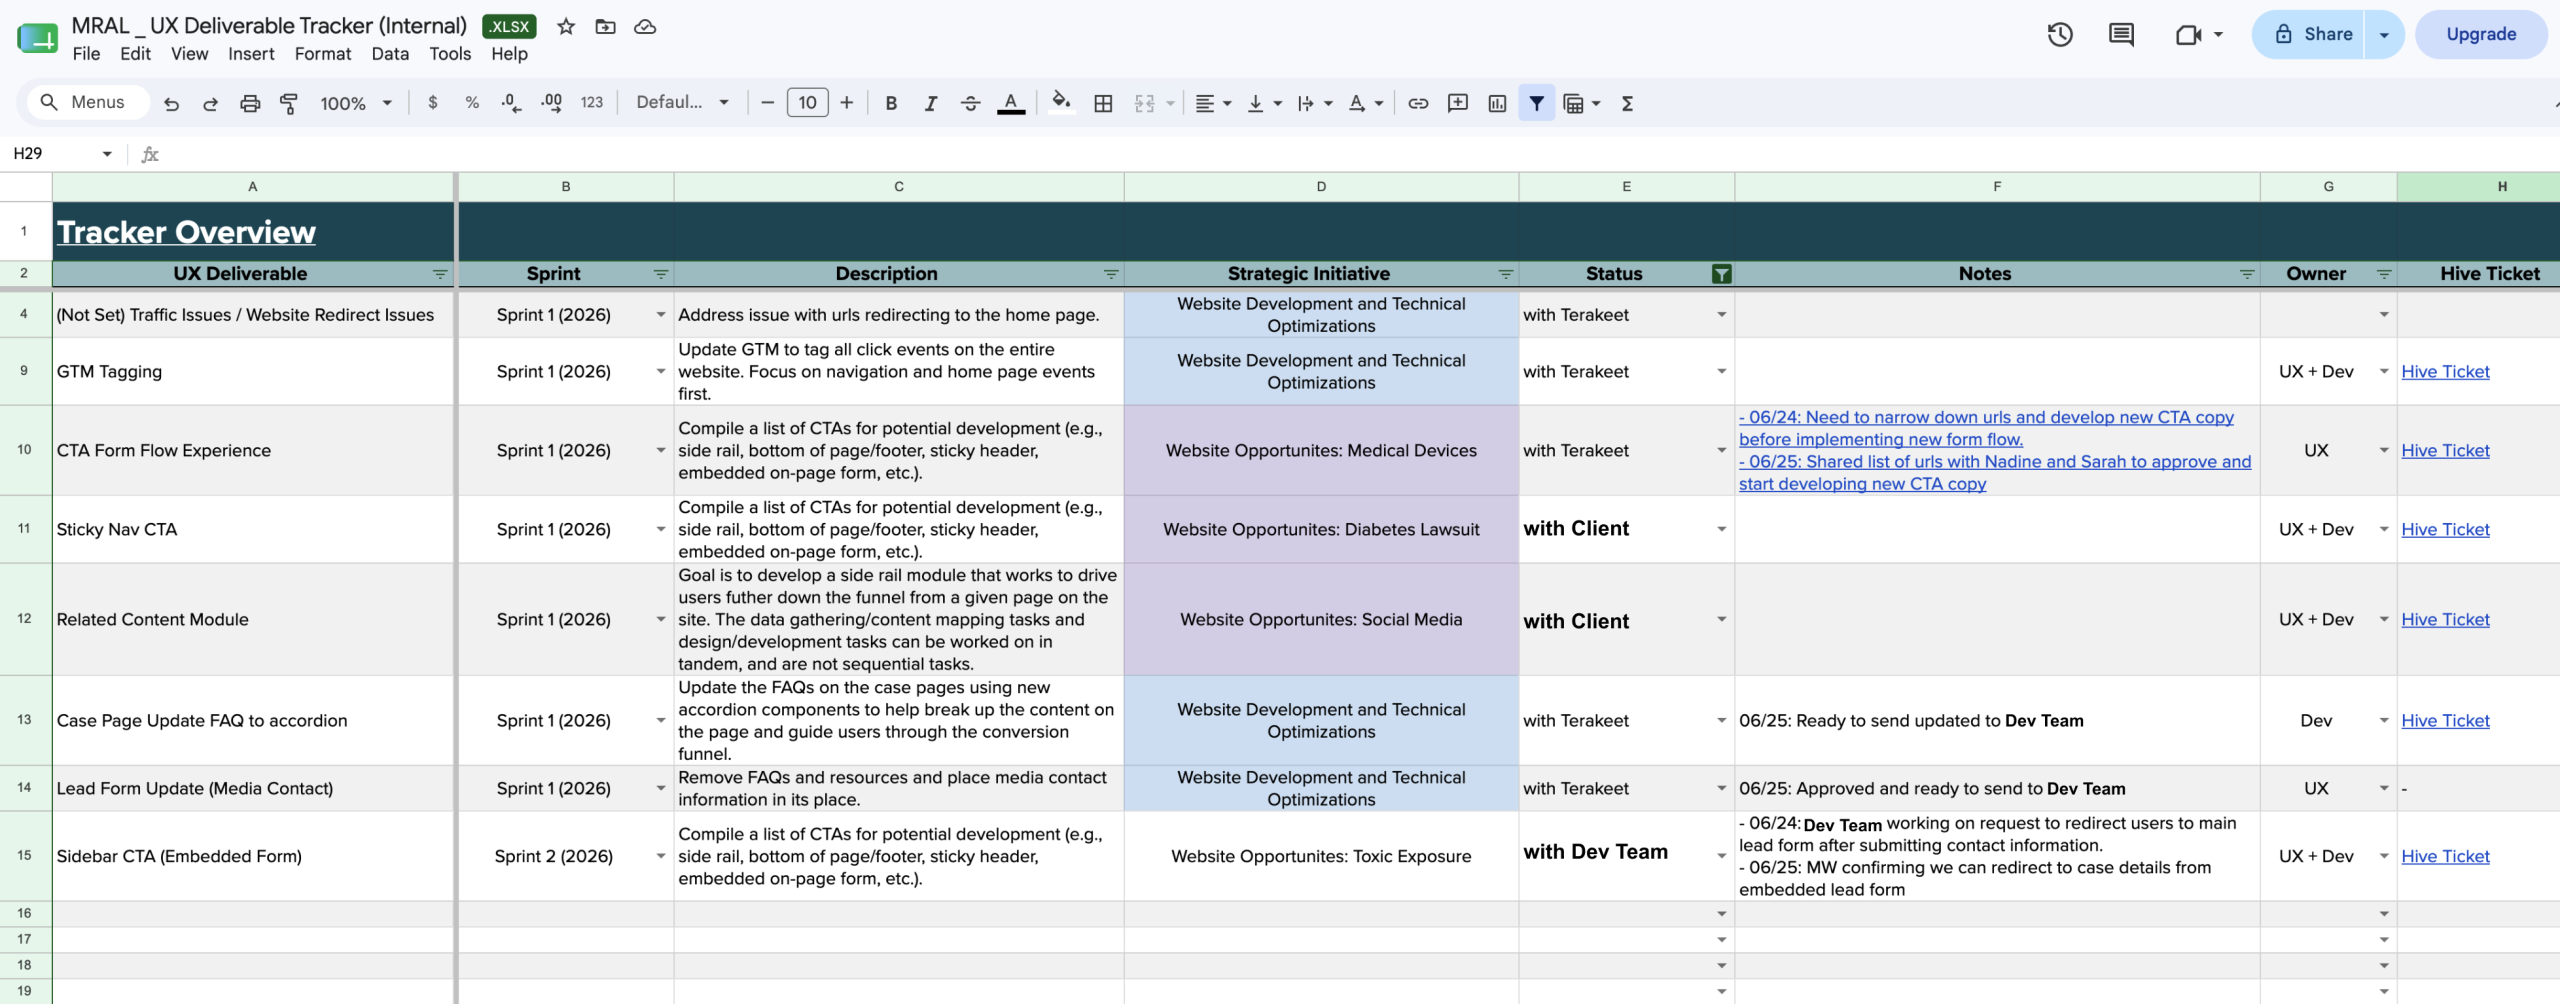This screenshot has height=1004, width=2560.
Task: Toggle the filter funnel in toolbar
Action: point(1536,103)
